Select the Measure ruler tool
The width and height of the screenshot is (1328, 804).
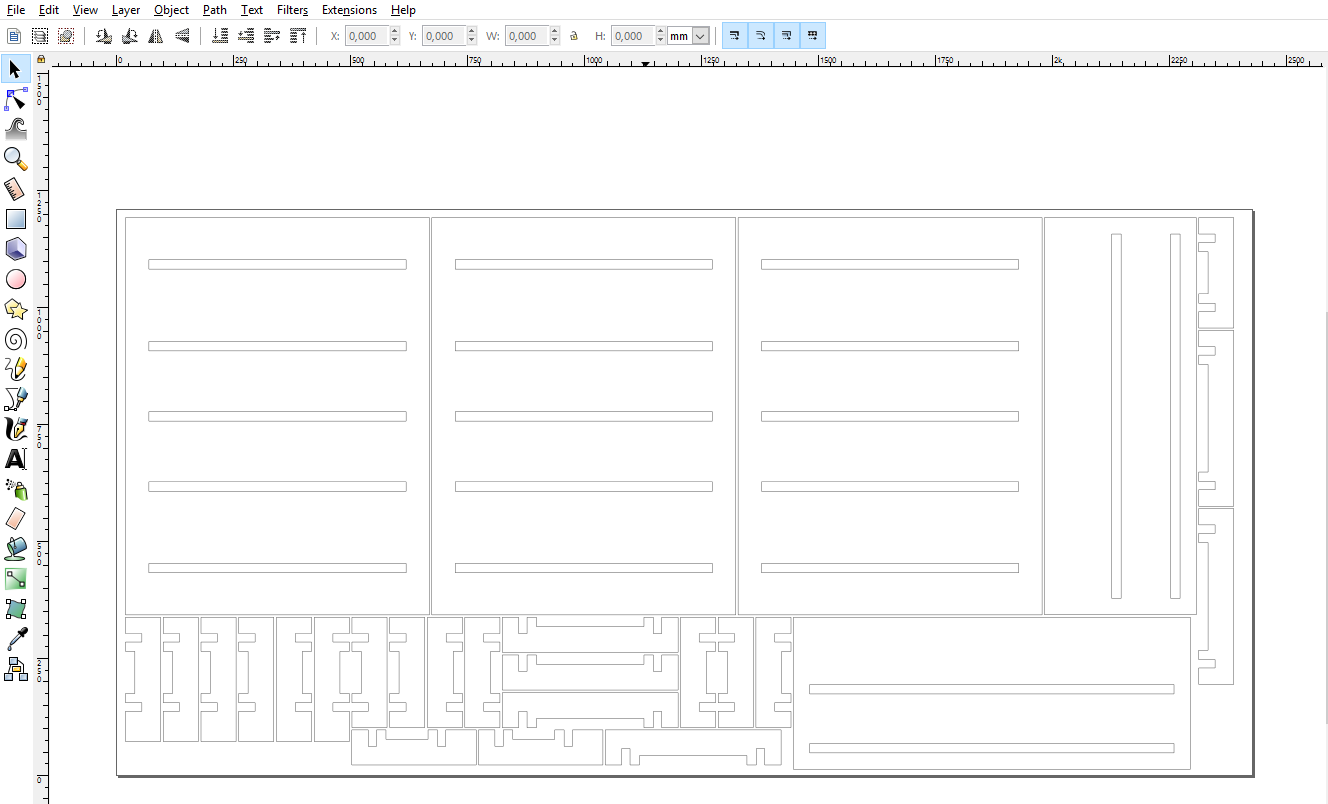tap(15, 189)
